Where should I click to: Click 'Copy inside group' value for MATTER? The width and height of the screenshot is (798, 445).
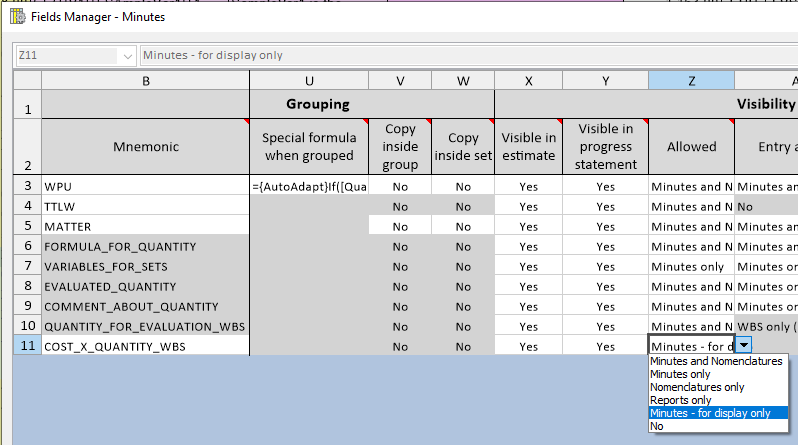[400, 226]
